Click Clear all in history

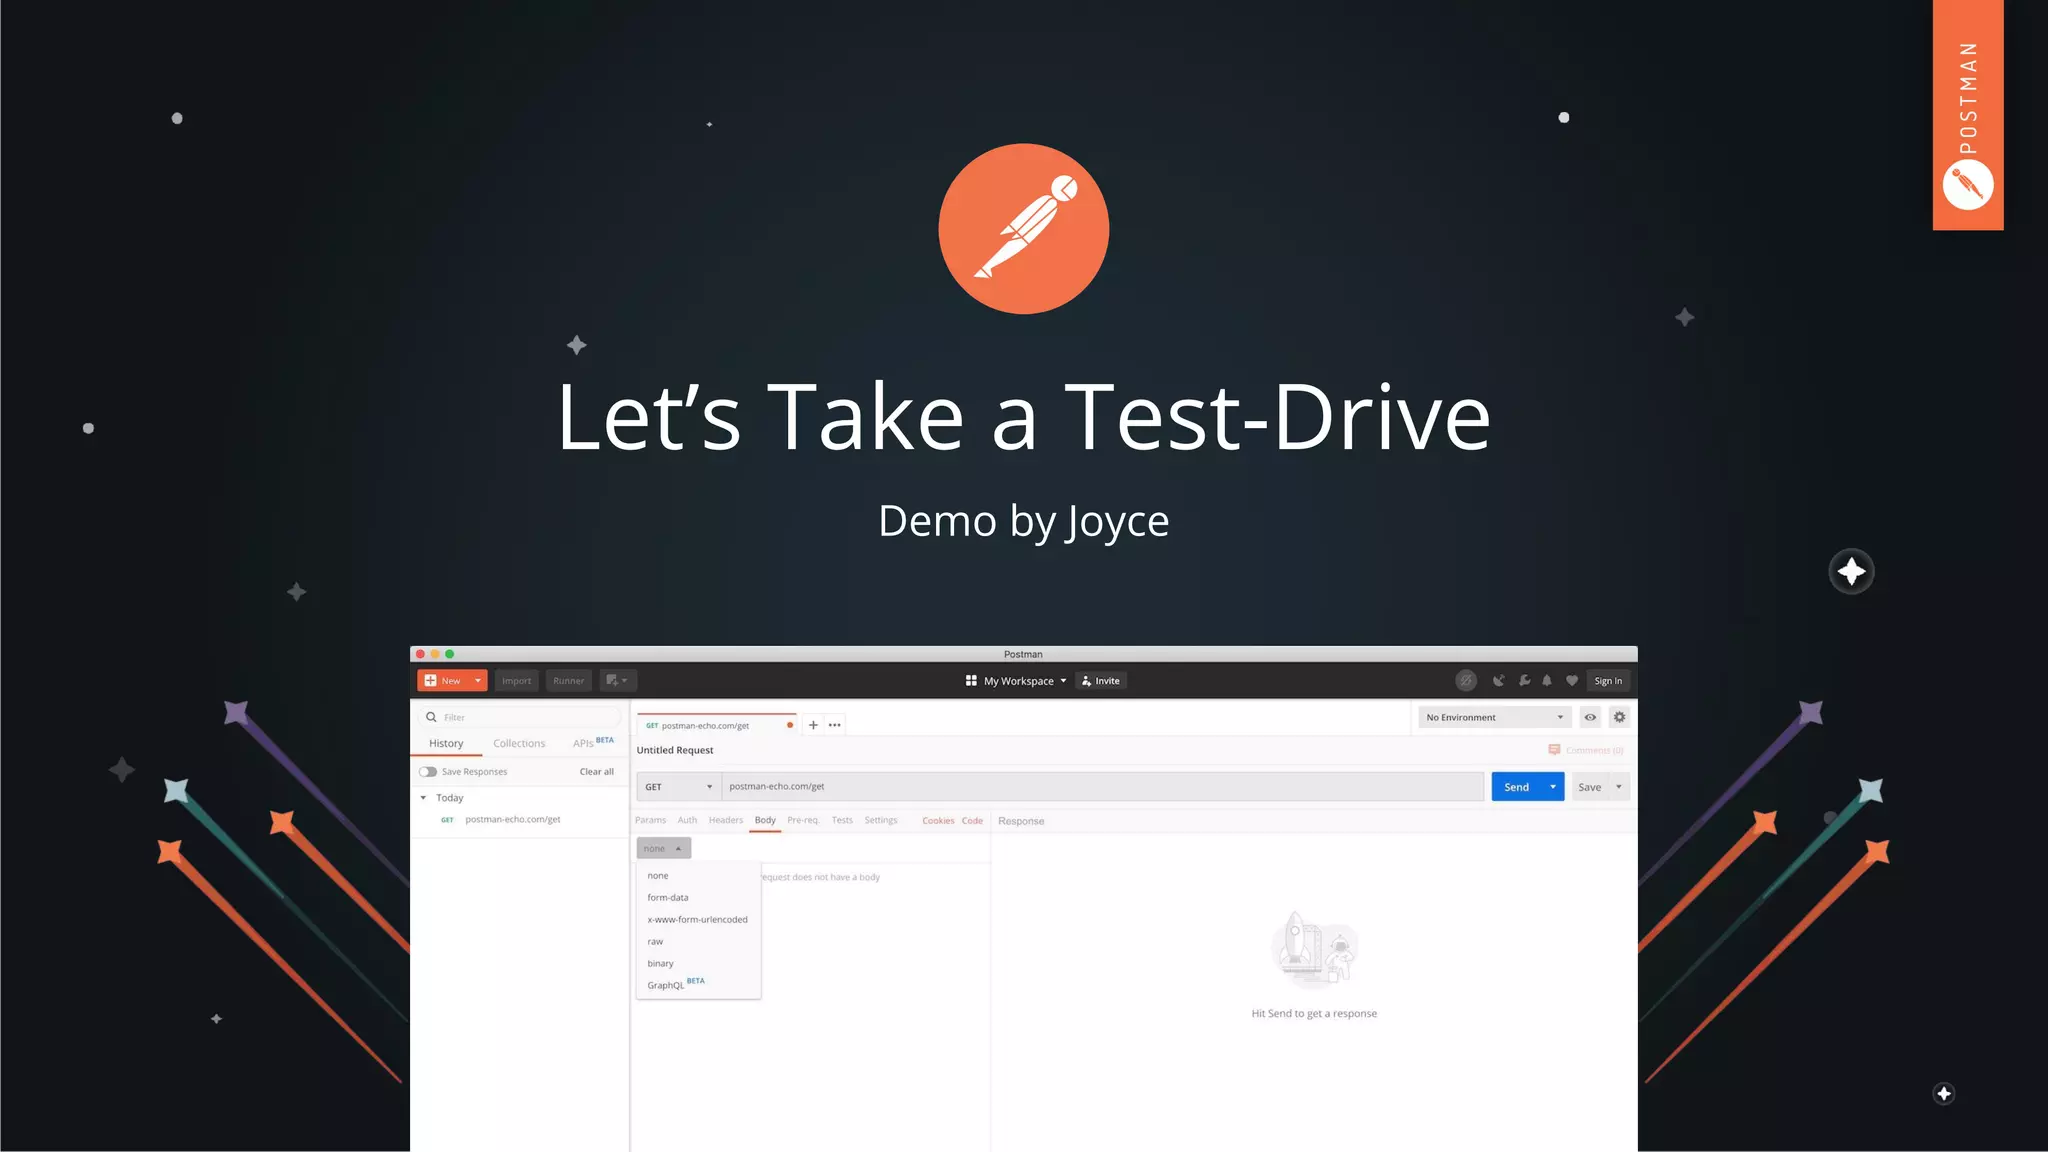click(597, 772)
